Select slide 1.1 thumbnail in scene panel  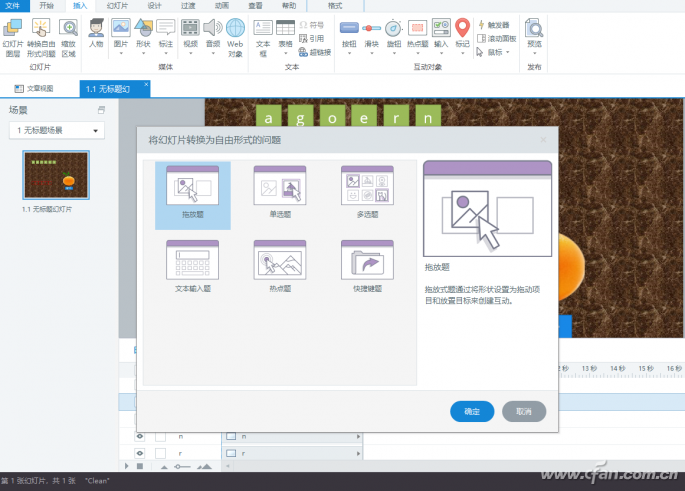56,175
